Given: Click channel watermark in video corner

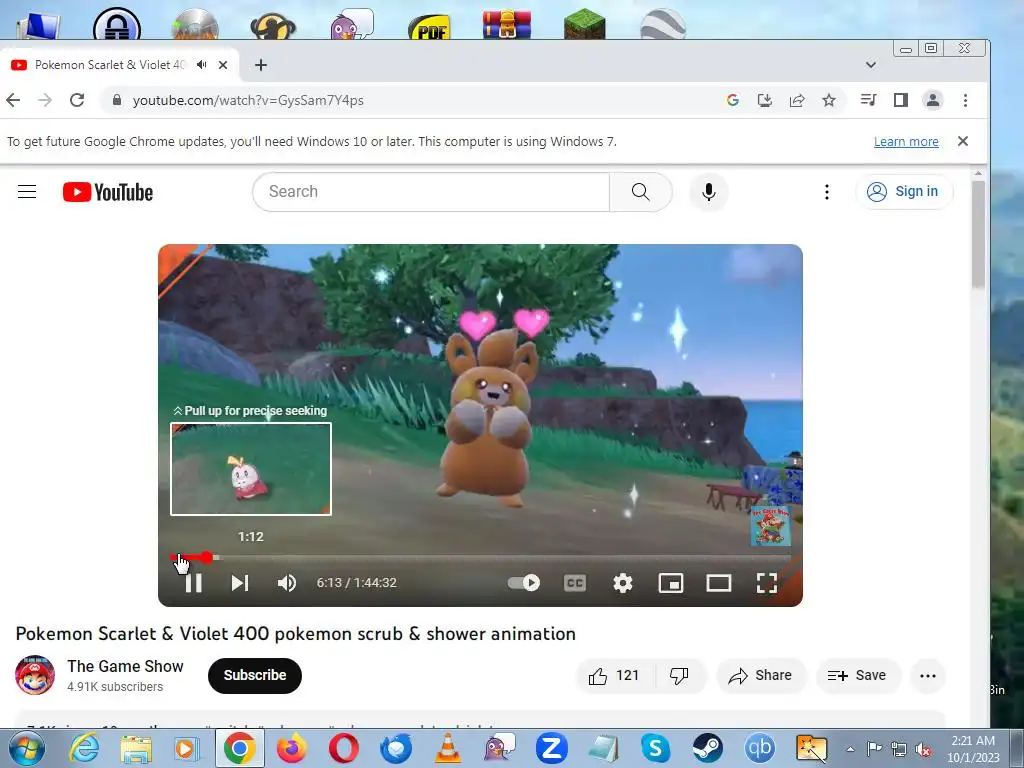Looking at the screenshot, I should 771,526.
